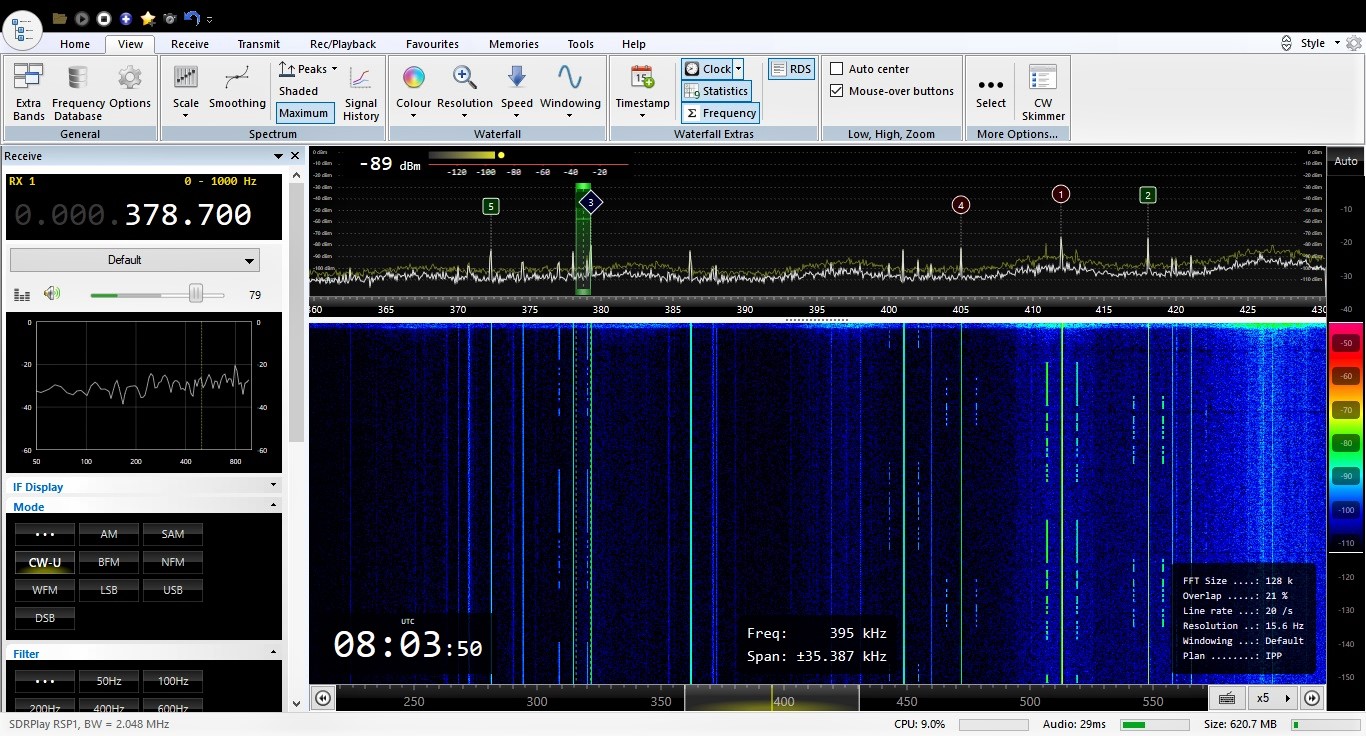Click the star icon in quick access toolbar
1366x736 pixels.
pos(148,18)
